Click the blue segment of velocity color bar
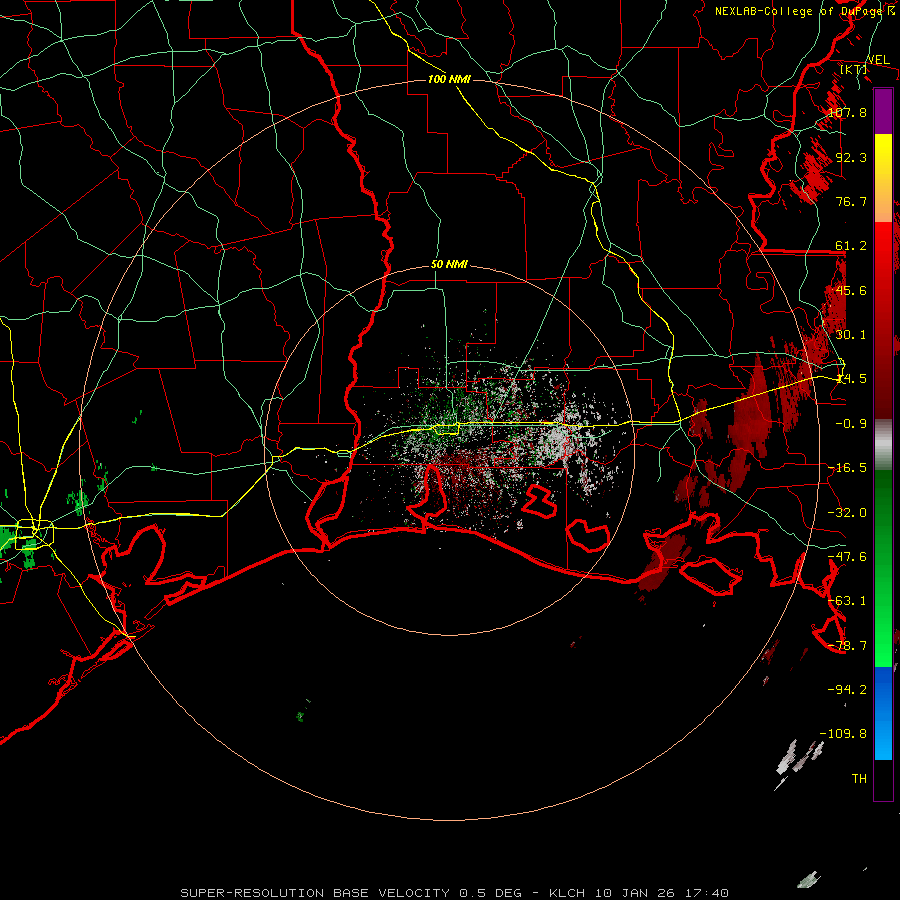Screen dimensions: 900x900 (x=883, y=713)
